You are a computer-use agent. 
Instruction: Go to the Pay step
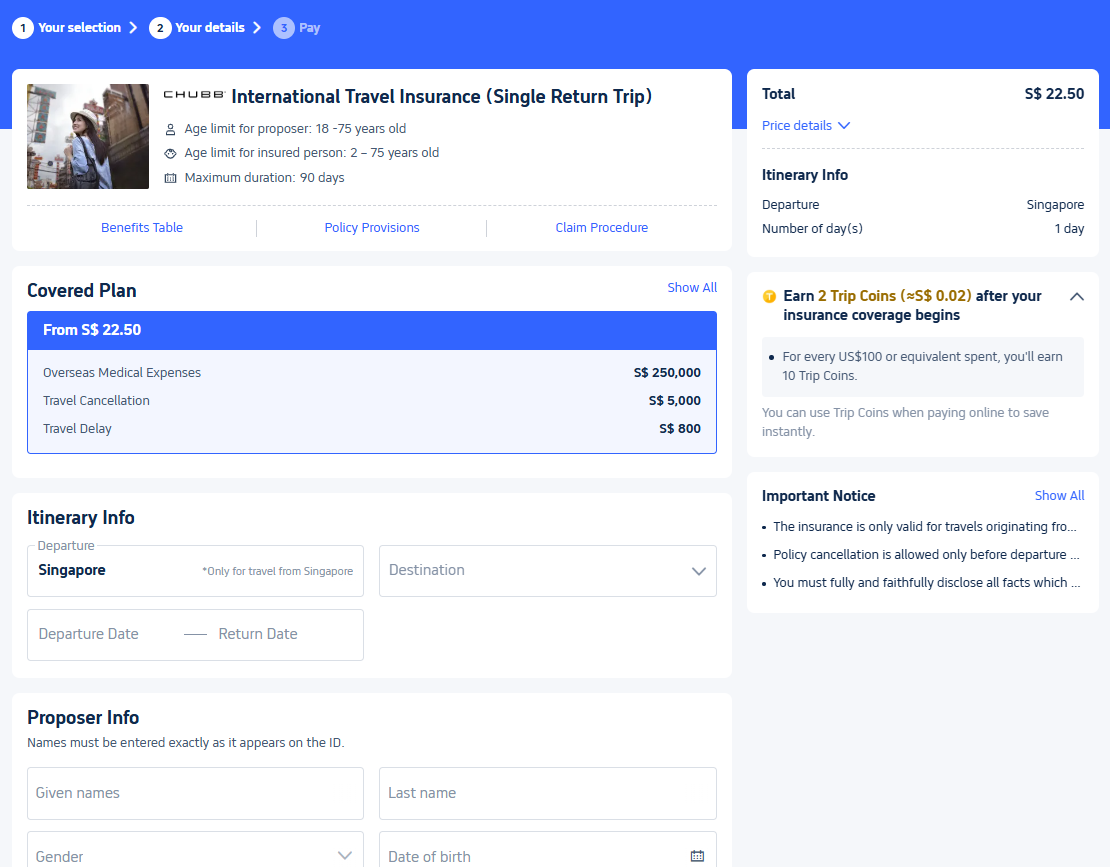[309, 28]
